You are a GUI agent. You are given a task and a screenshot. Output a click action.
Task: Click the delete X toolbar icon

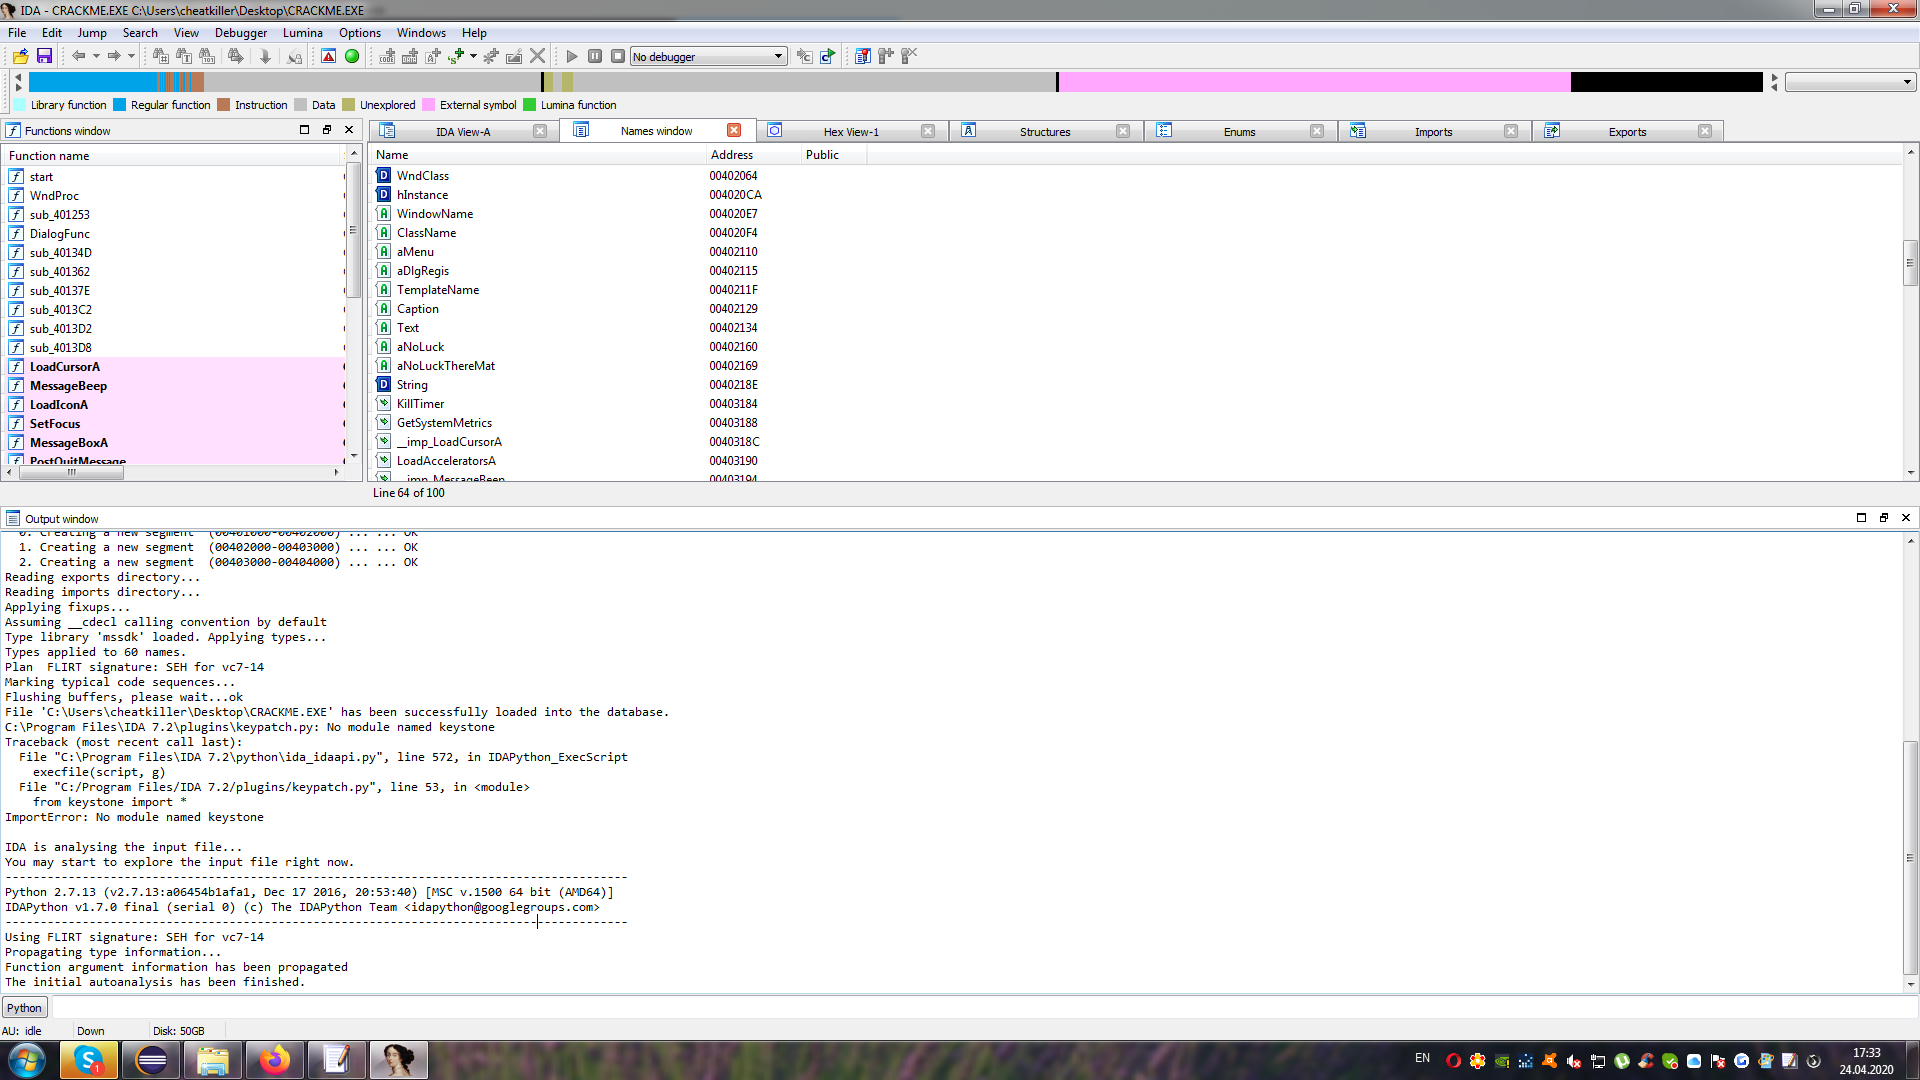[538, 56]
